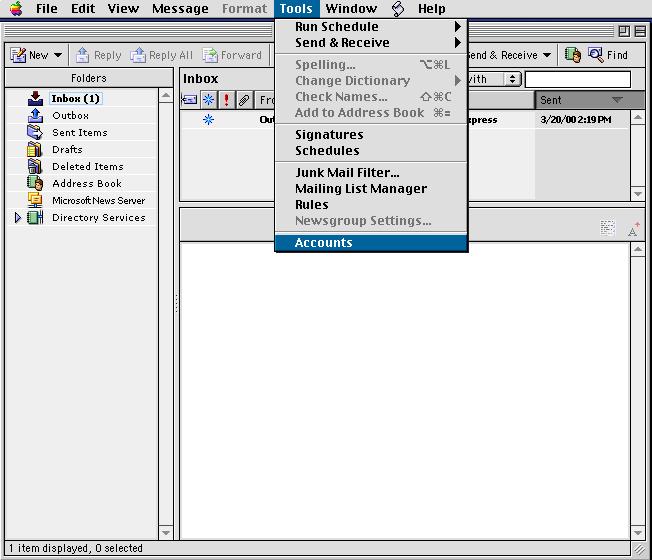Select the Inbox folder icon
652x560 pixels.
(35, 99)
